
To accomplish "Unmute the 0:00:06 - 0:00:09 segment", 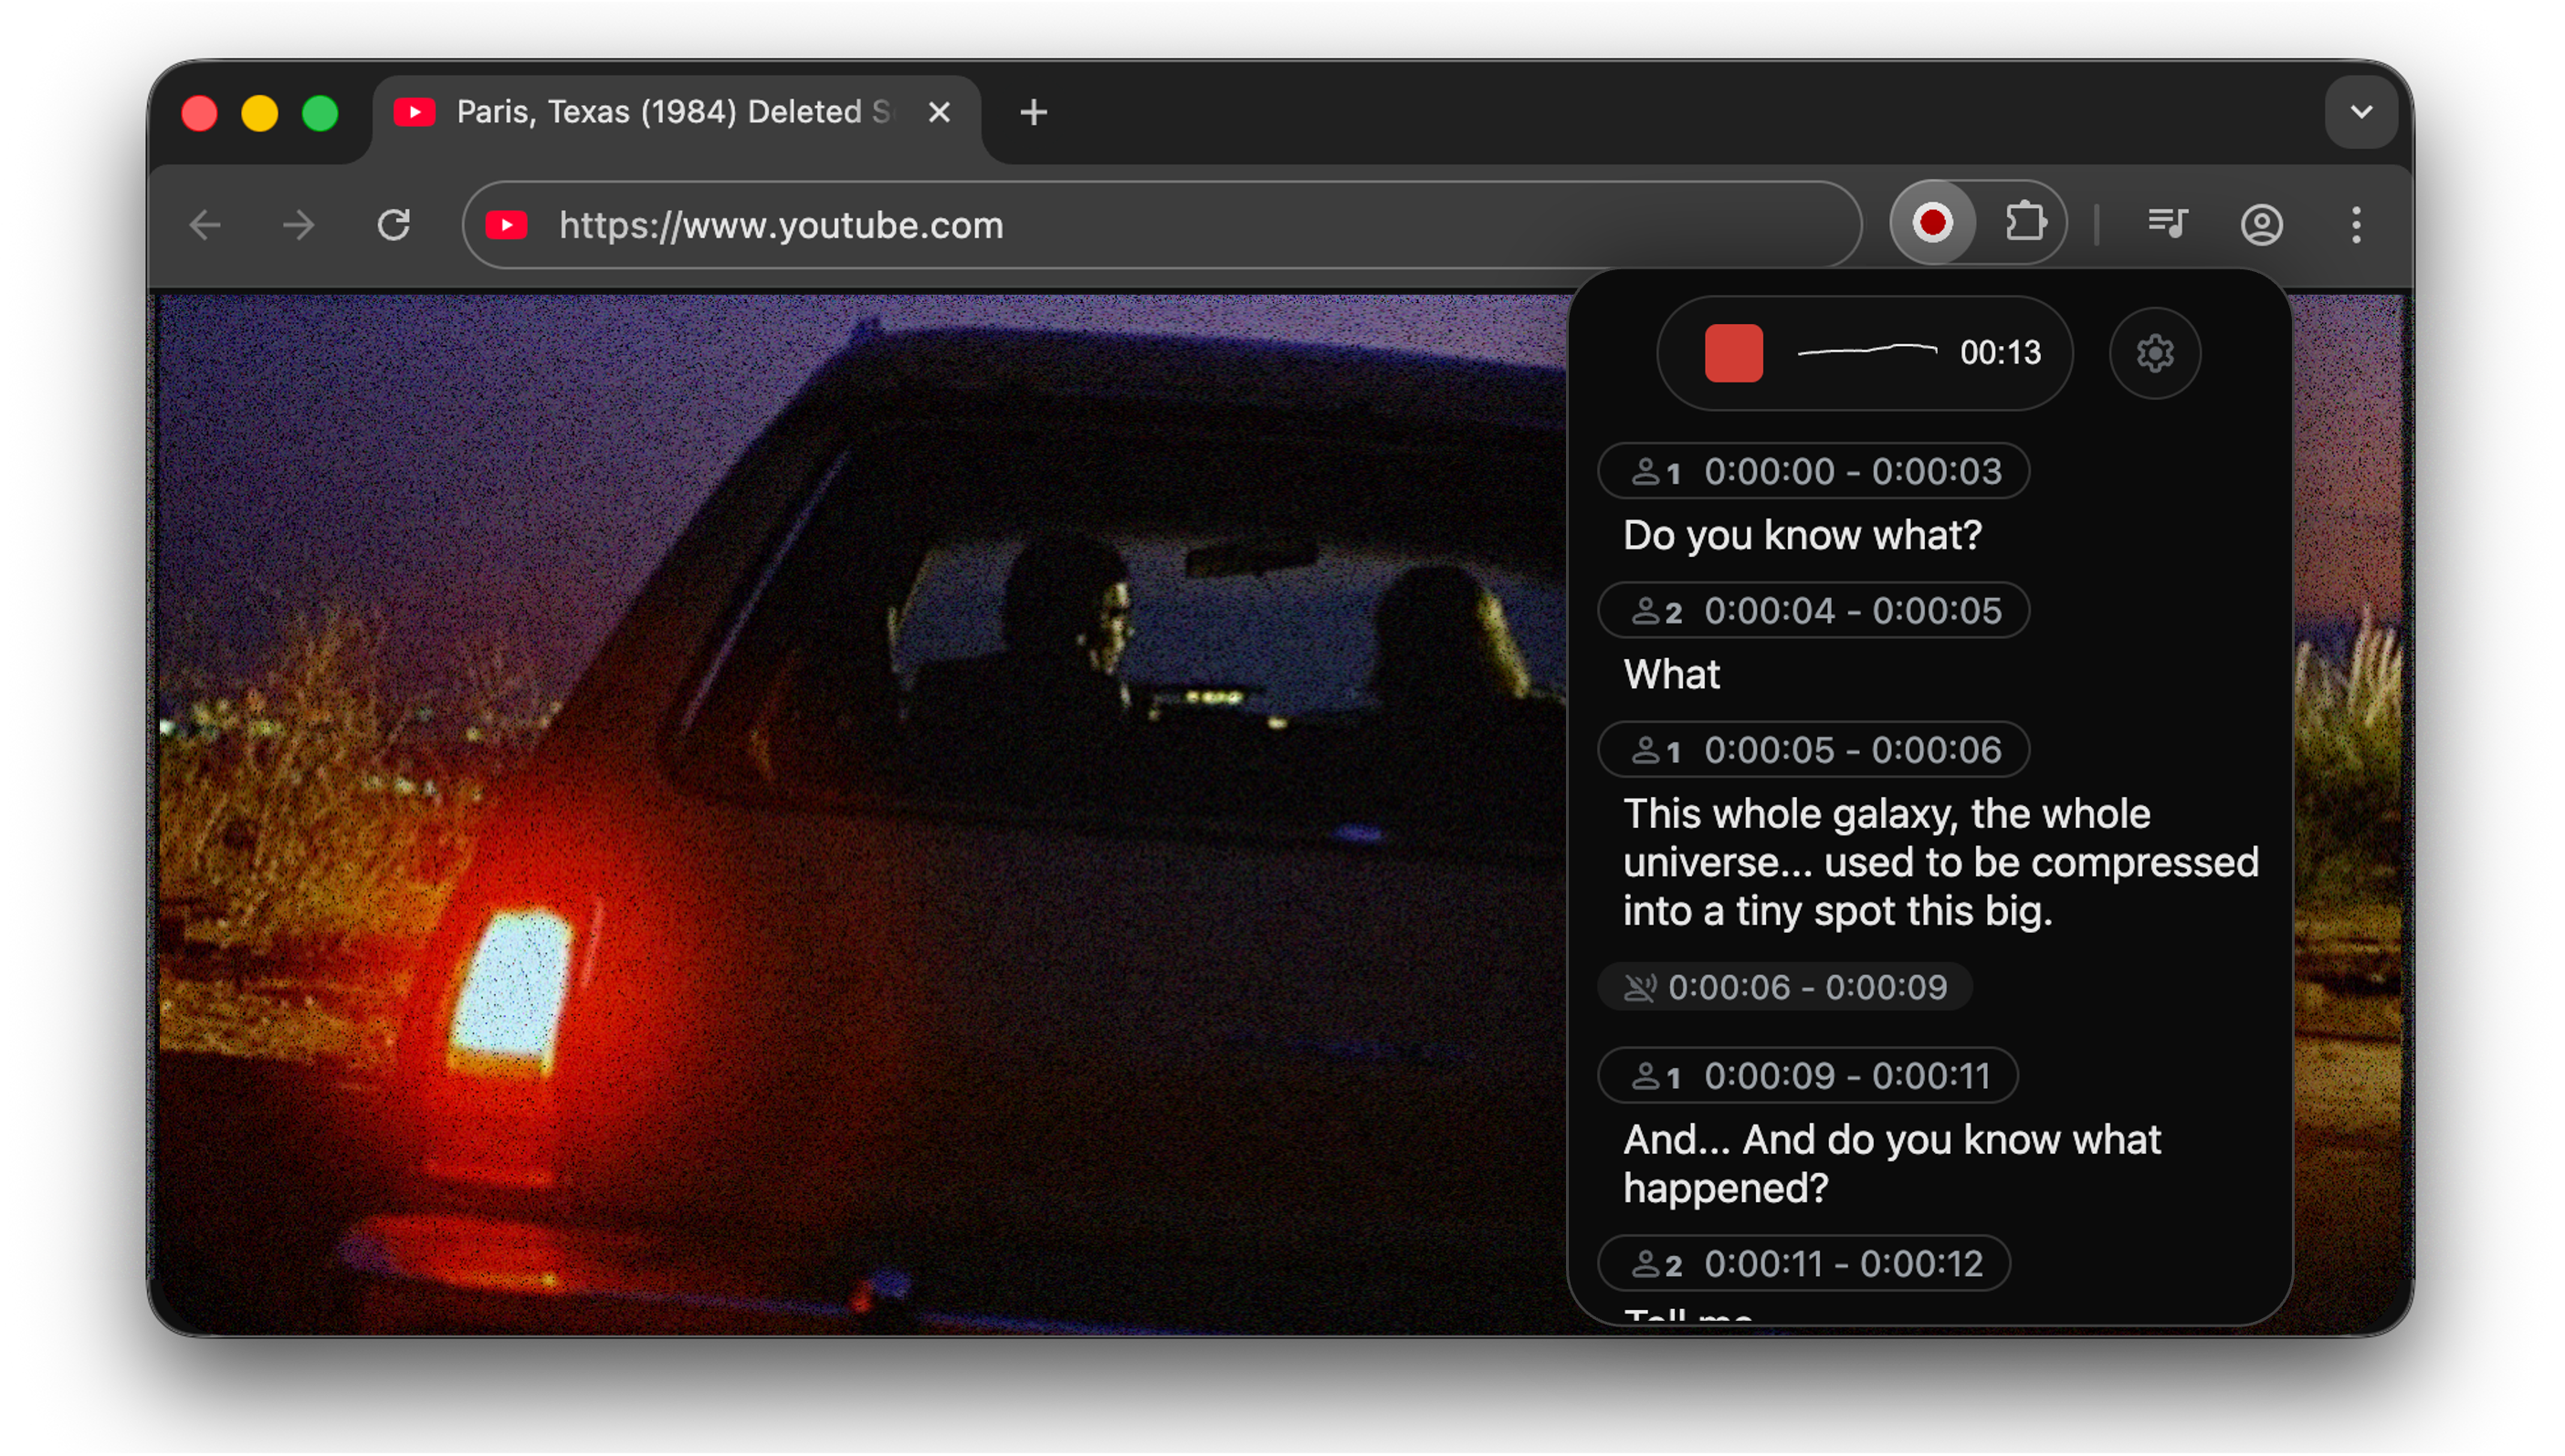I will pyautogui.click(x=1641, y=987).
